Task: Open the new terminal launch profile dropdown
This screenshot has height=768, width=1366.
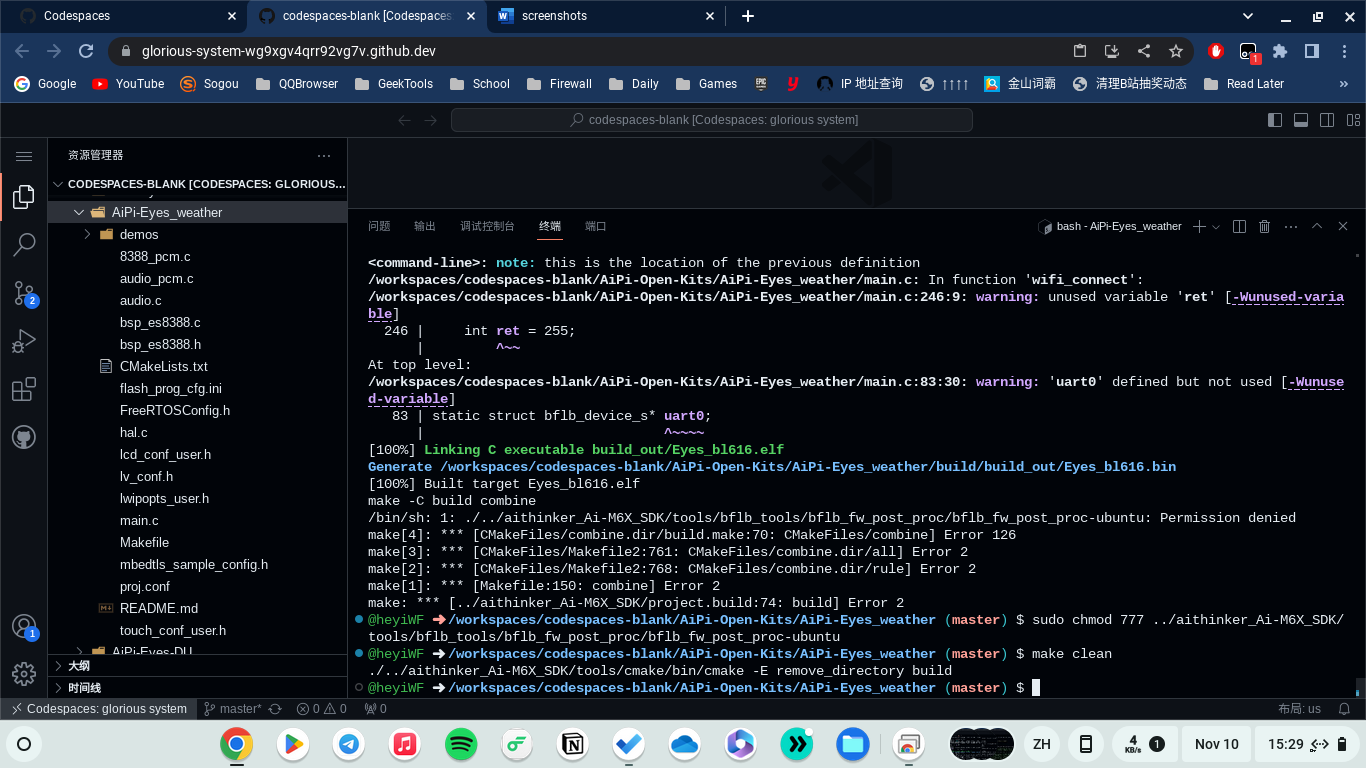Action: tap(1216, 227)
